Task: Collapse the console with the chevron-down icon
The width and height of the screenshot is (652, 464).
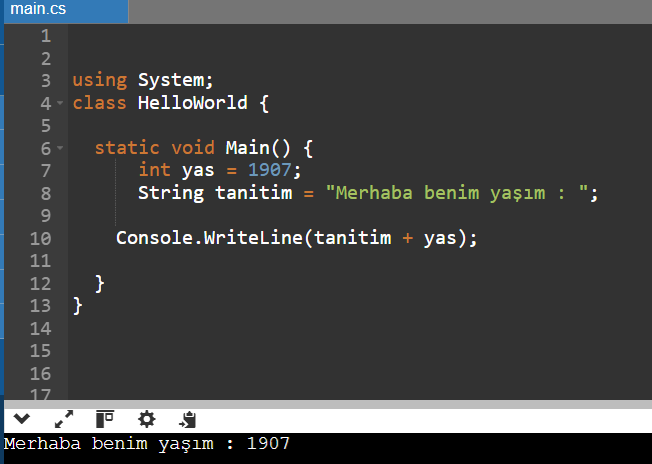Action: tap(22, 419)
